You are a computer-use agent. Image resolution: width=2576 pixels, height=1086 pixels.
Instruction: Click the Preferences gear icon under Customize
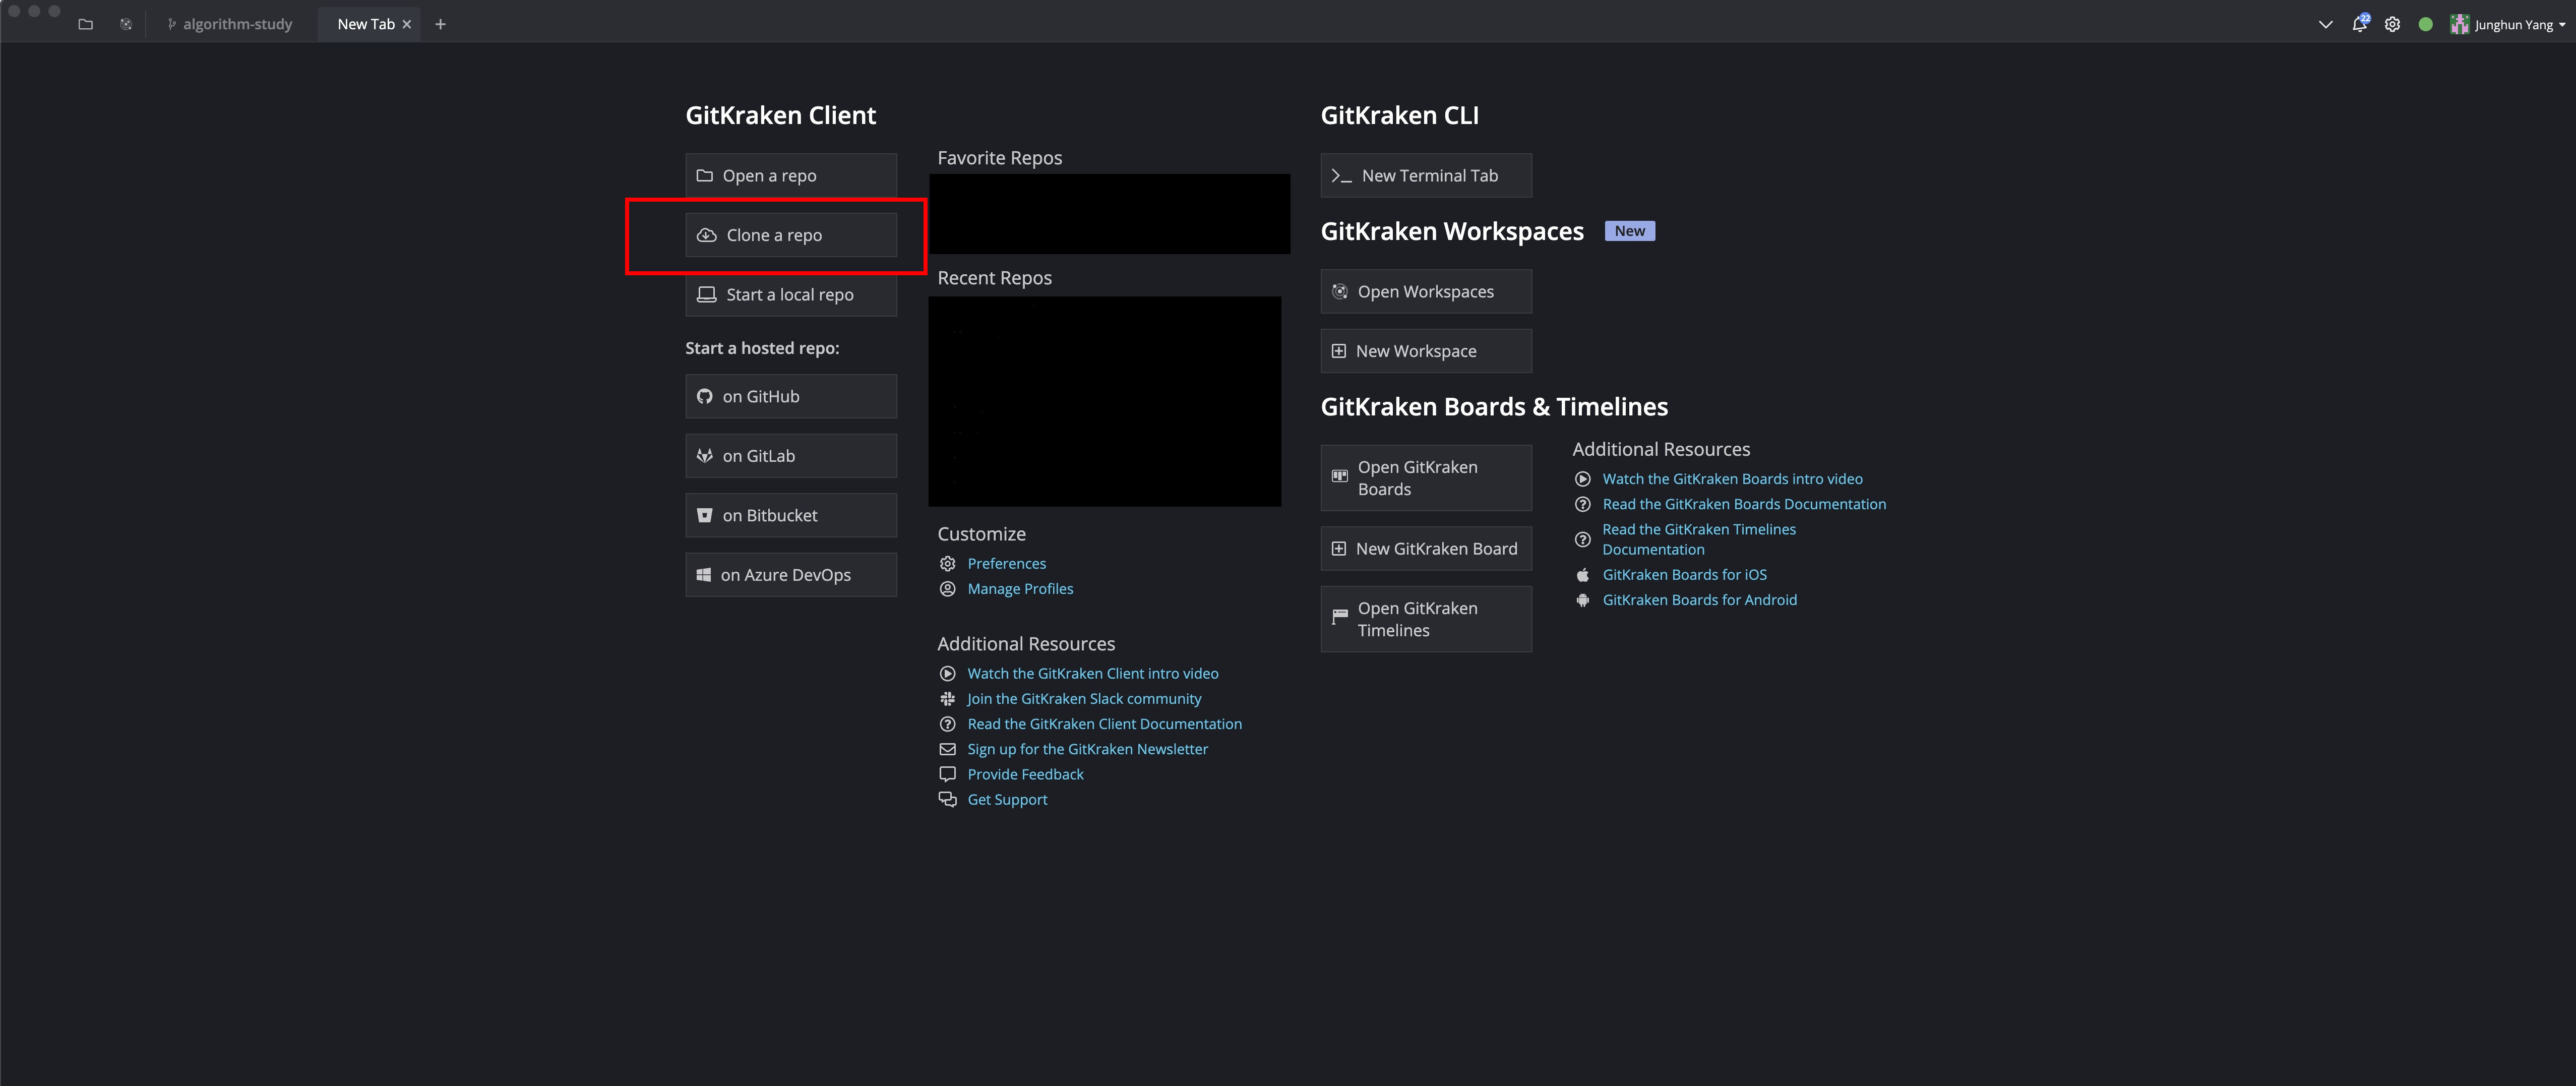pos(947,564)
